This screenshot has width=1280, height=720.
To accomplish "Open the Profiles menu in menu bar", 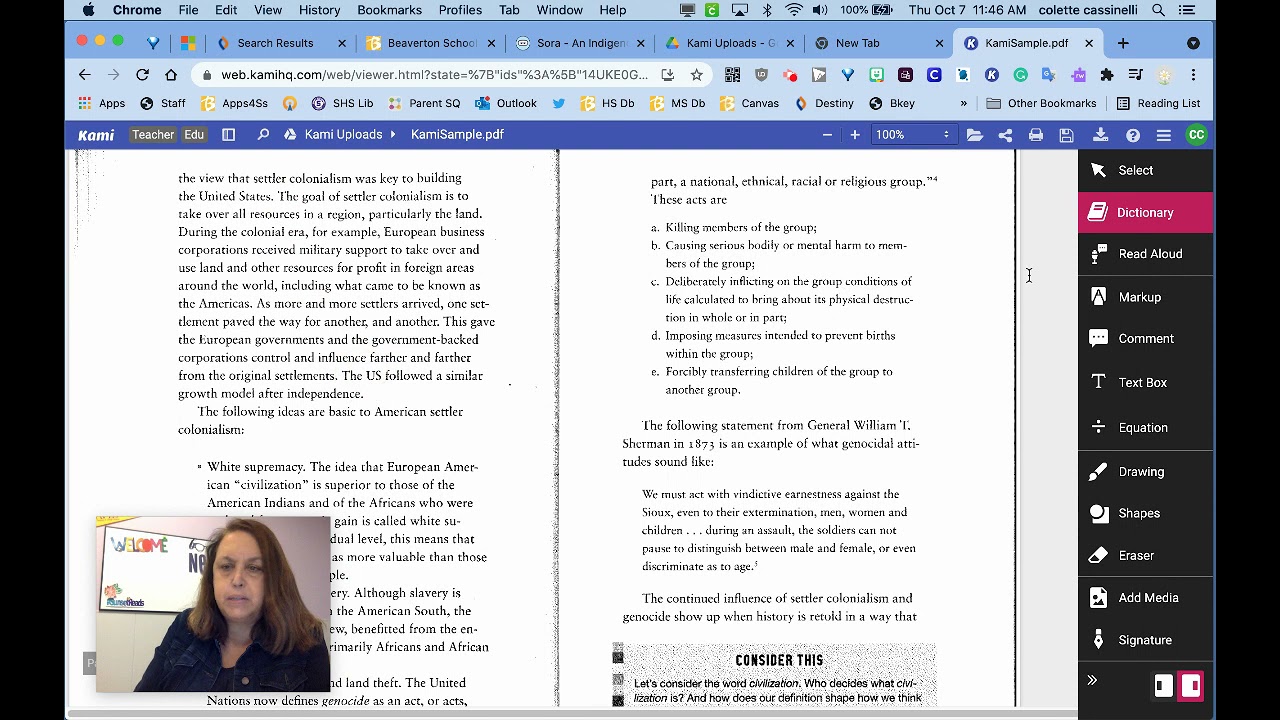I will pos(460,10).
